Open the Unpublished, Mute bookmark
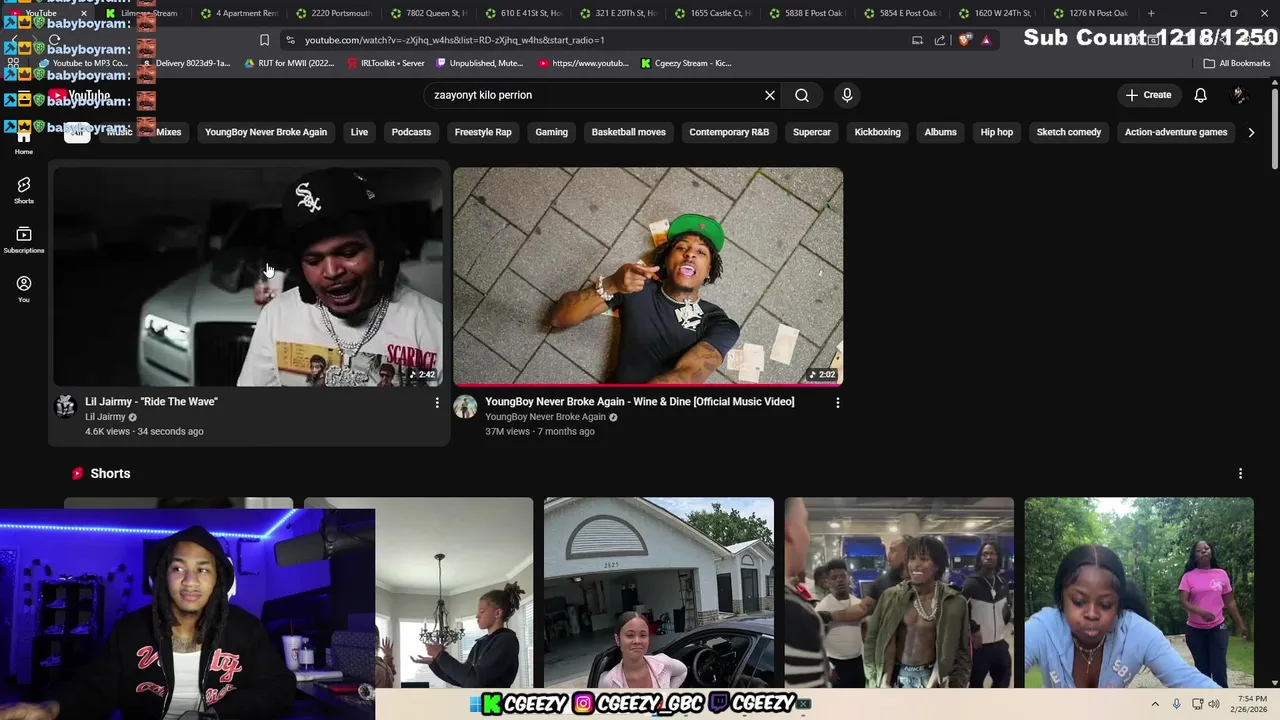 point(480,63)
